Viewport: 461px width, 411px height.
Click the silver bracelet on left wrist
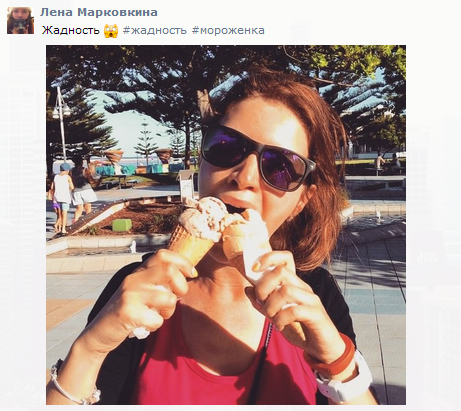click(72, 383)
